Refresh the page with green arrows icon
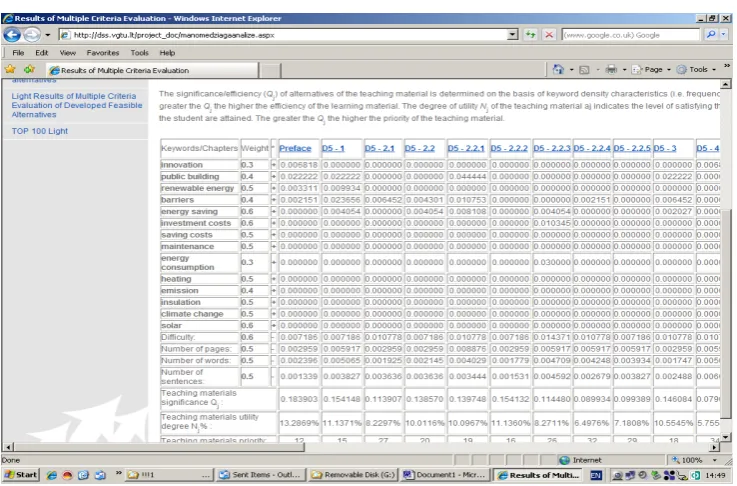Viewport: 737px width, 486px height. point(531,35)
